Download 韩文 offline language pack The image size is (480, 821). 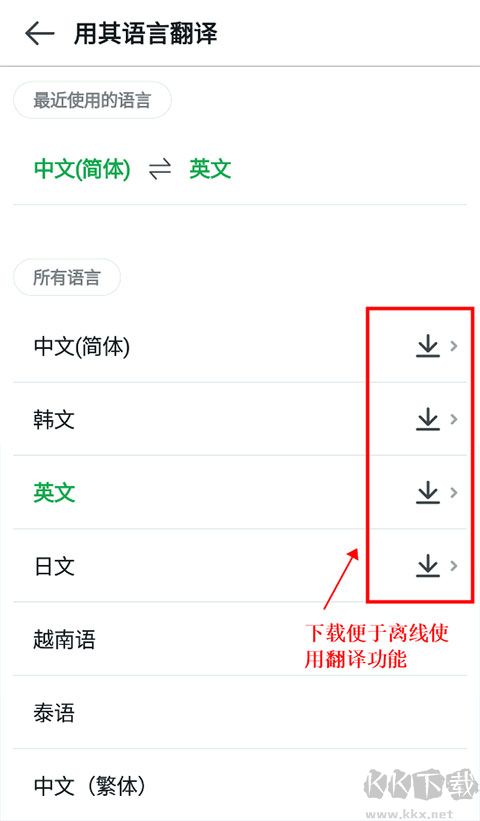pyautogui.click(x=428, y=419)
